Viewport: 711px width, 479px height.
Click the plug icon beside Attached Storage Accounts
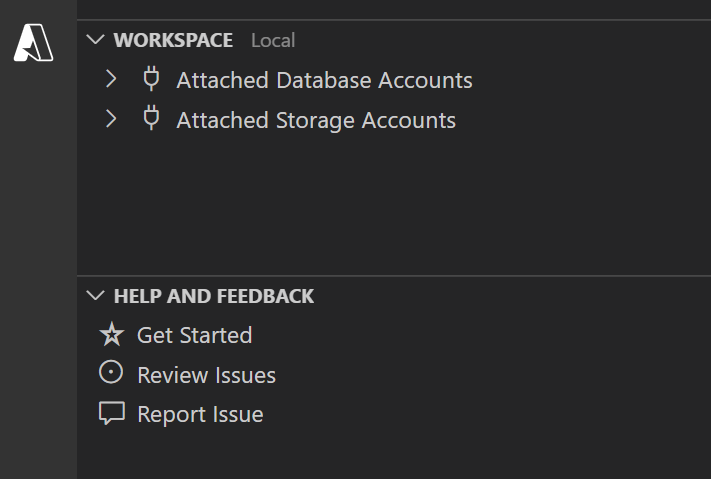(151, 119)
